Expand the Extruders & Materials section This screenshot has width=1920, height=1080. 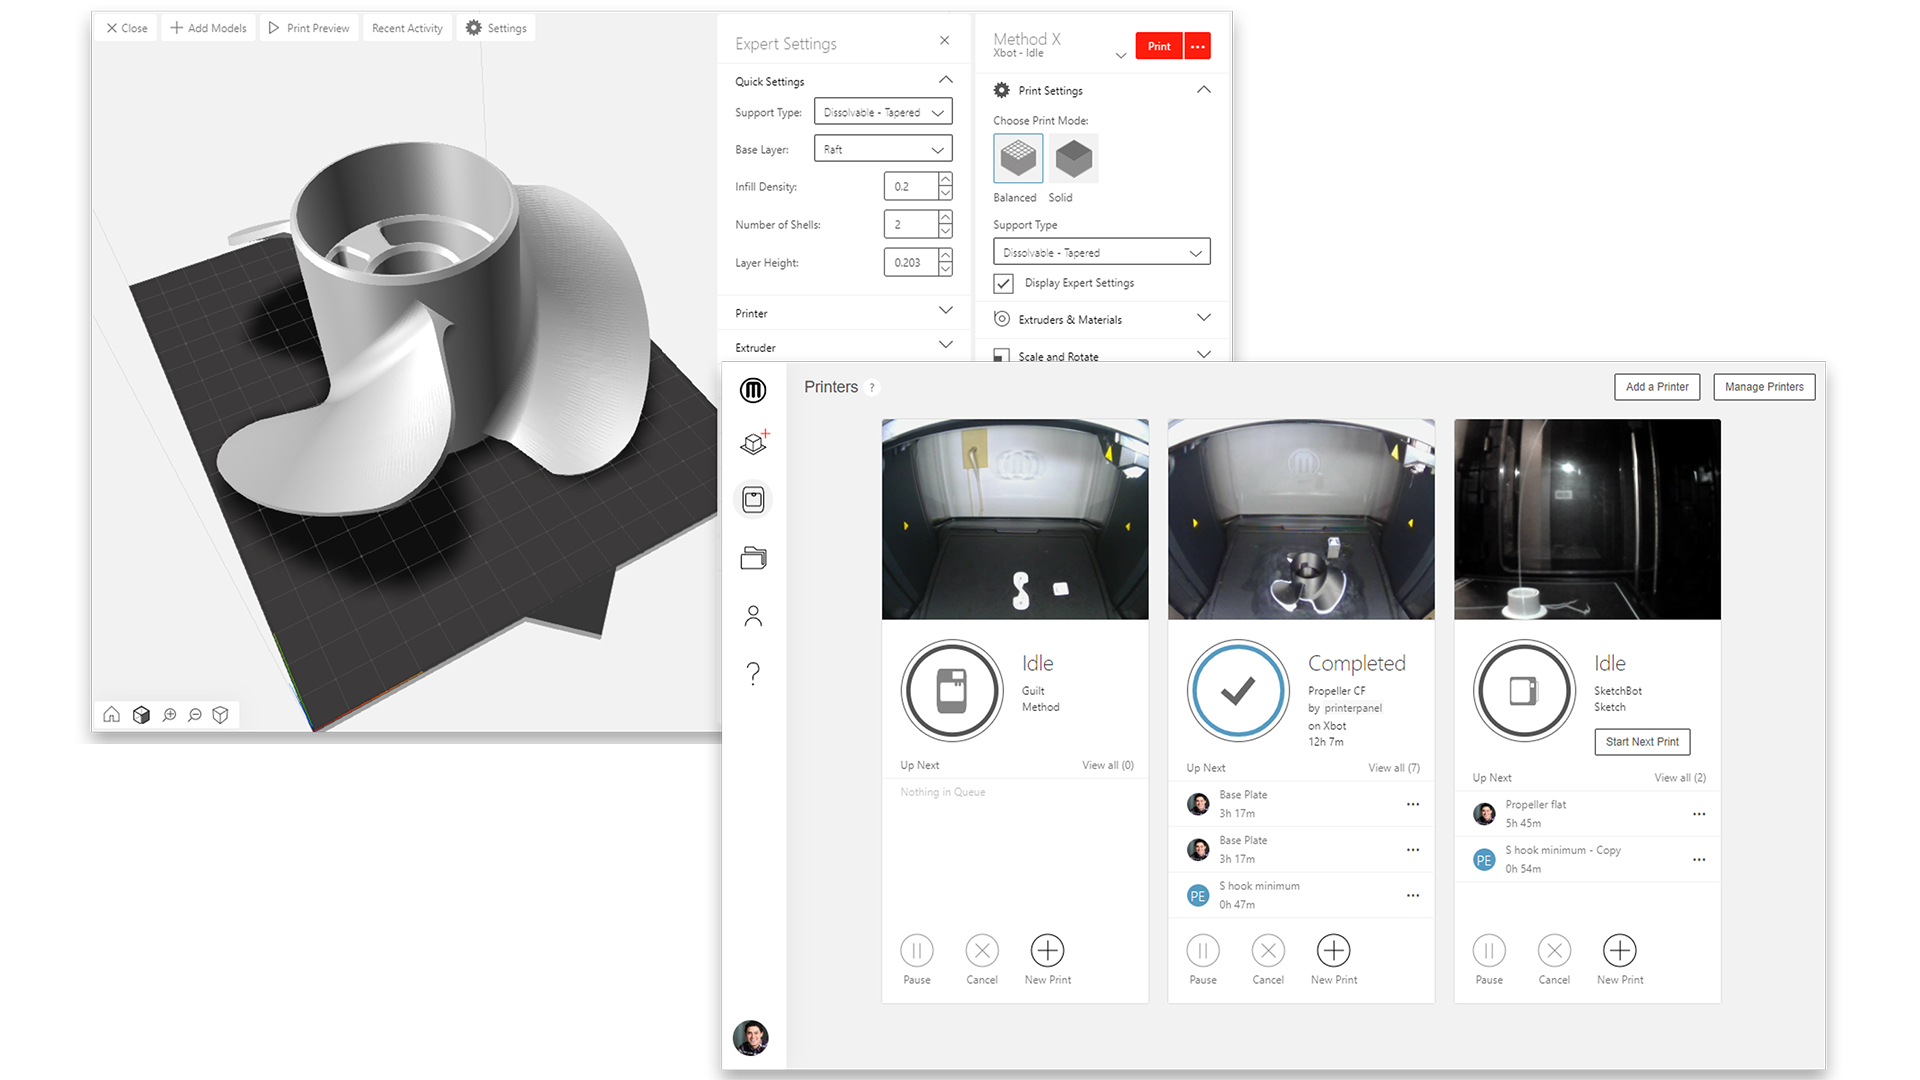pos(1204,319)
